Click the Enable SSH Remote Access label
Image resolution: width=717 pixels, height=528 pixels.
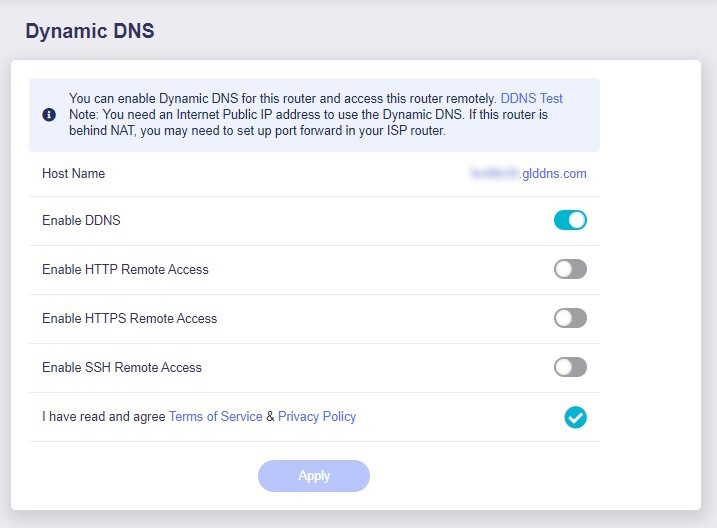[122, 368]
